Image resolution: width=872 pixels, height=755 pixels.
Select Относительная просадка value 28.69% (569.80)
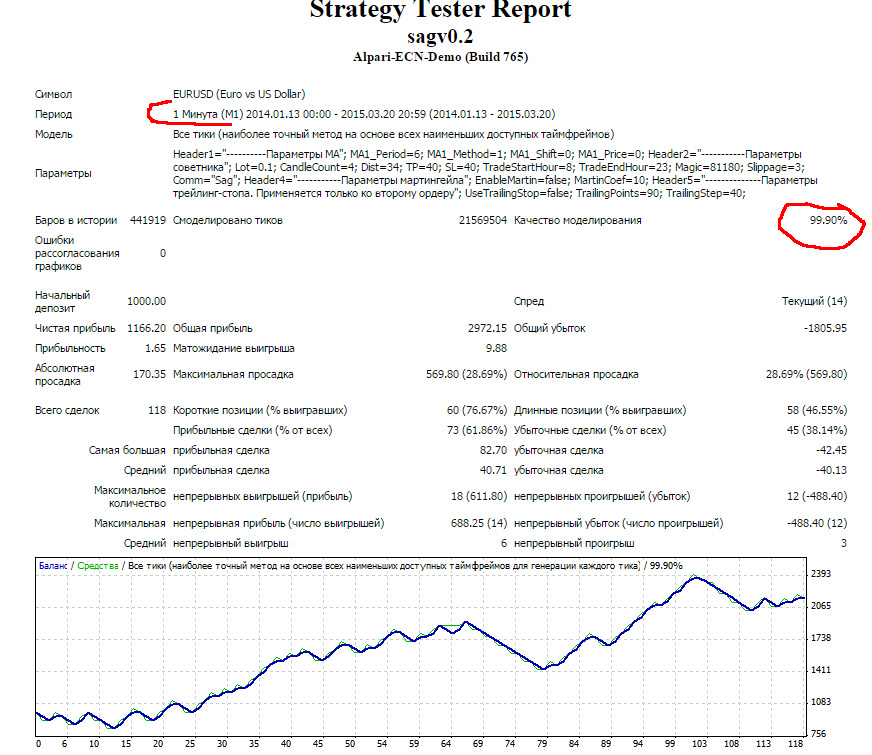(x=806, y=374)
